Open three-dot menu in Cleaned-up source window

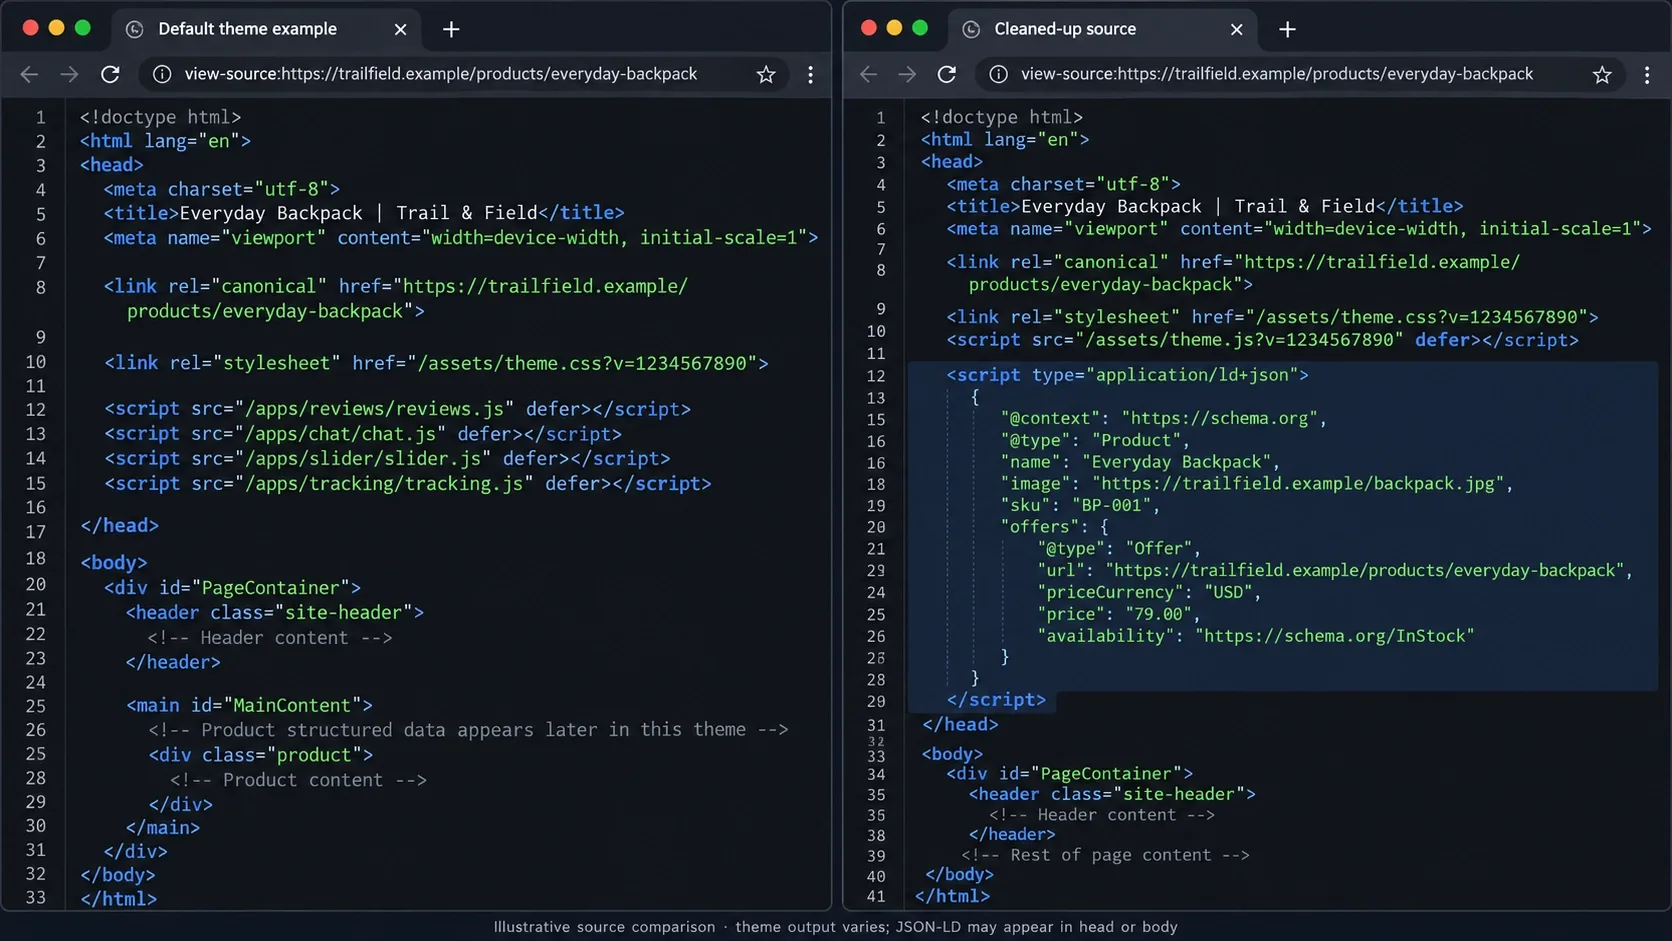(1647, 74)
